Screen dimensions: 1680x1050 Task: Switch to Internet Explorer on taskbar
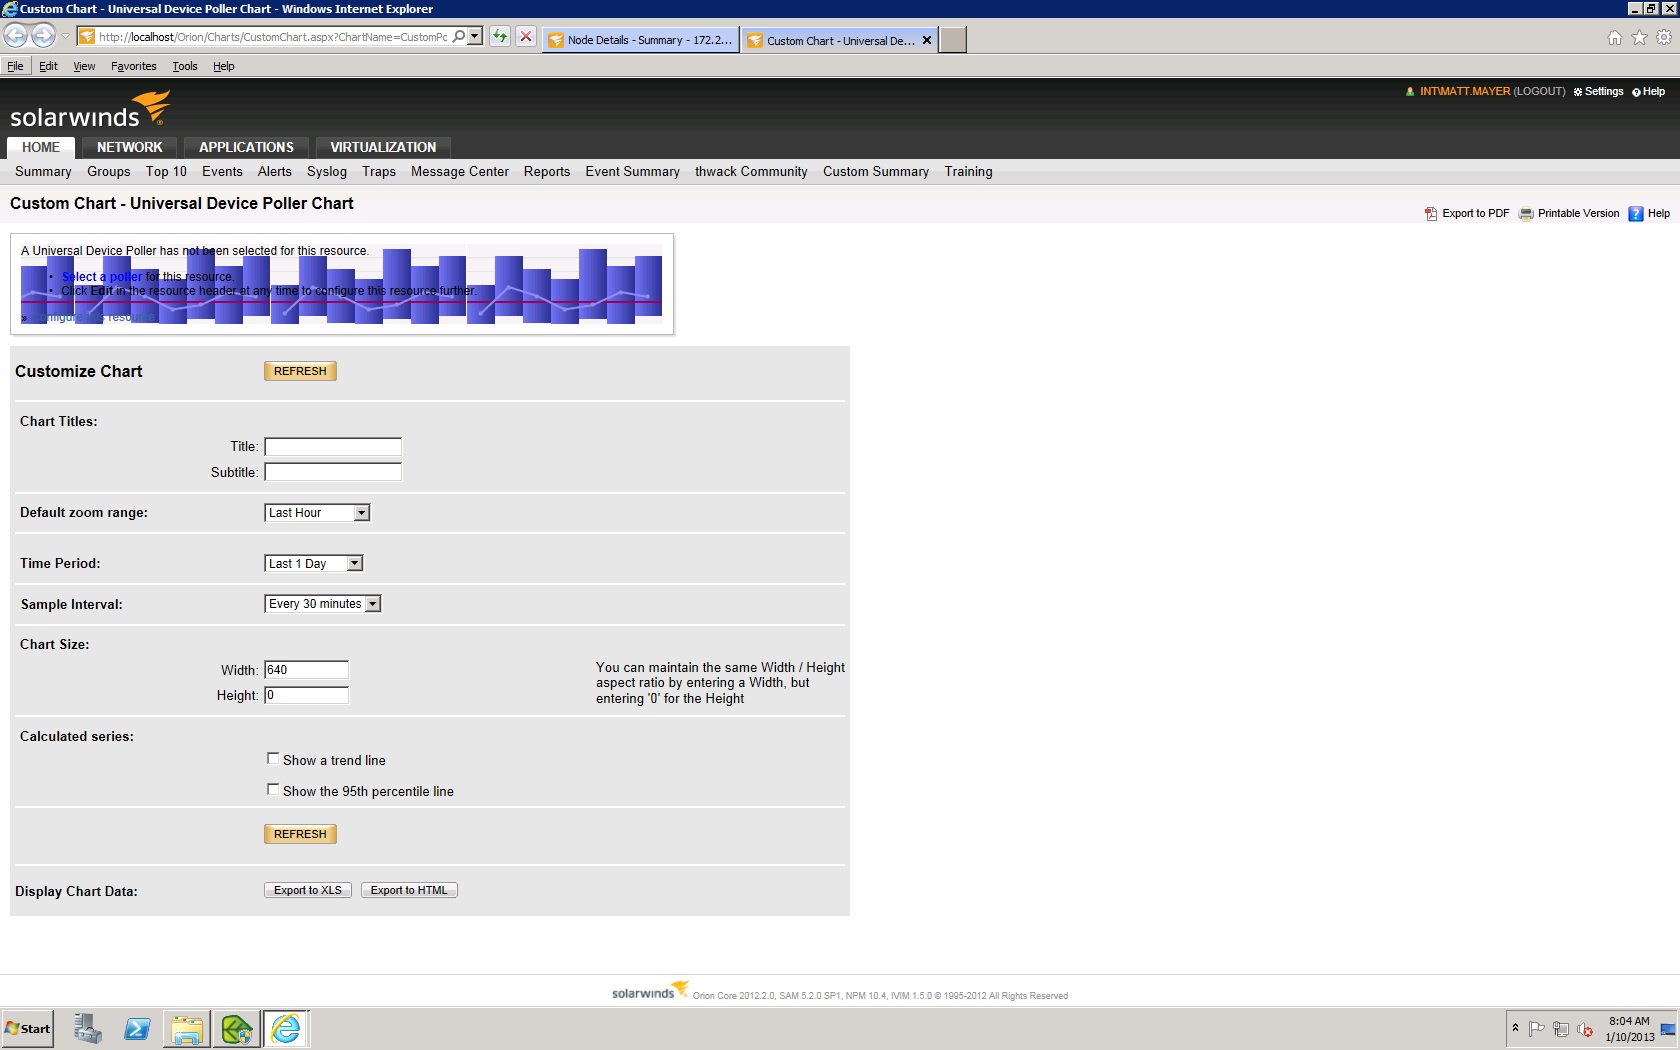click(x=286, y=1028)
